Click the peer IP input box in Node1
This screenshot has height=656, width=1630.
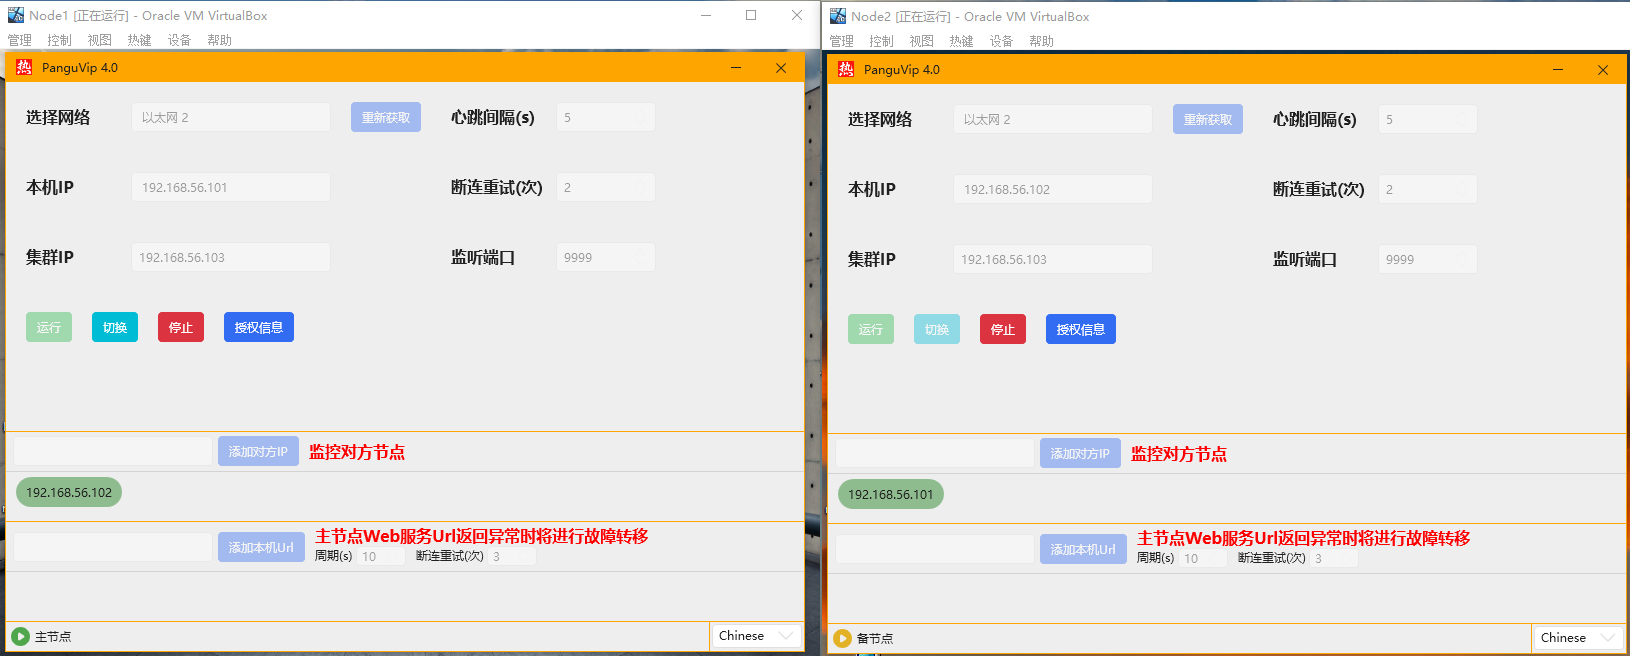click(113, 451)
